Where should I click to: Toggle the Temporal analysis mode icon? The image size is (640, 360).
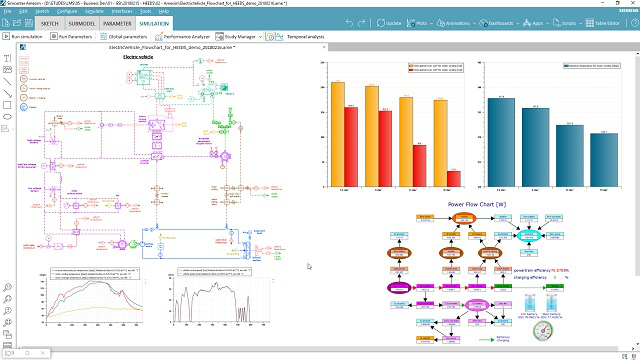(x=270, y=36)
